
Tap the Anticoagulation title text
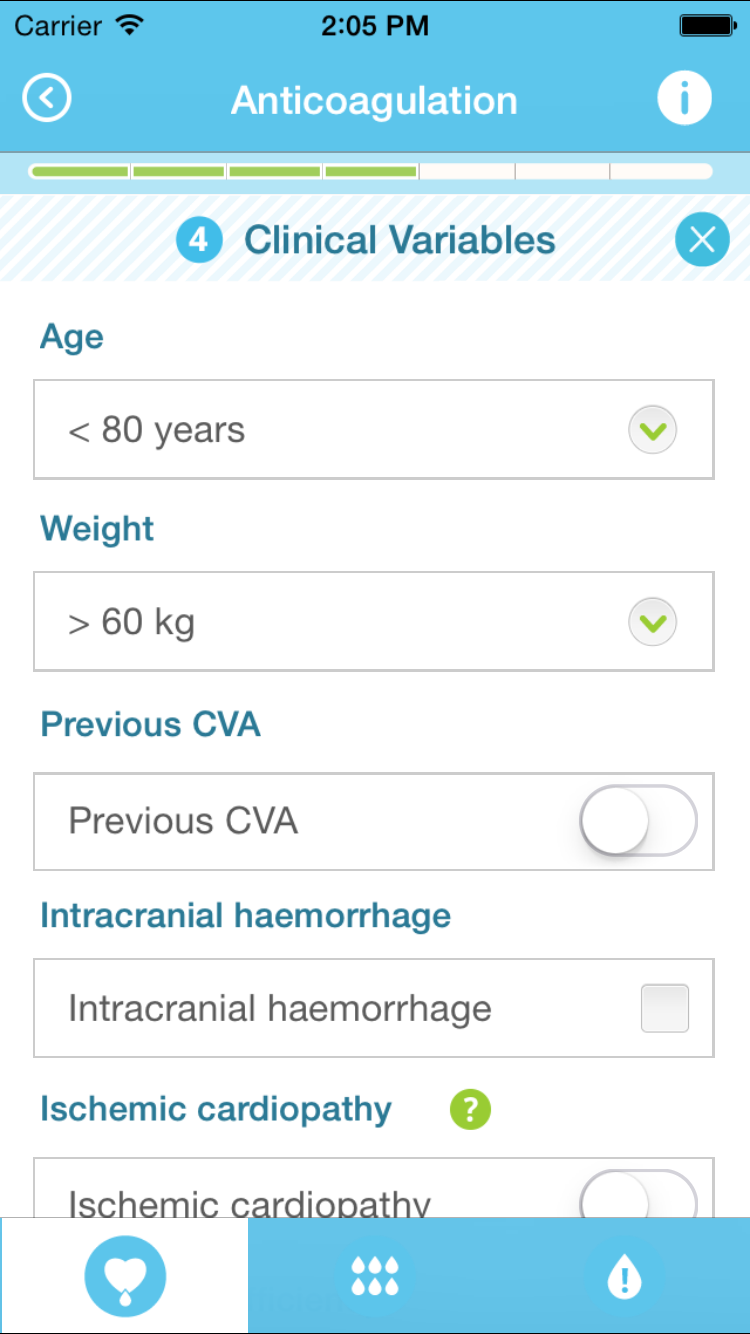(374, 100)
